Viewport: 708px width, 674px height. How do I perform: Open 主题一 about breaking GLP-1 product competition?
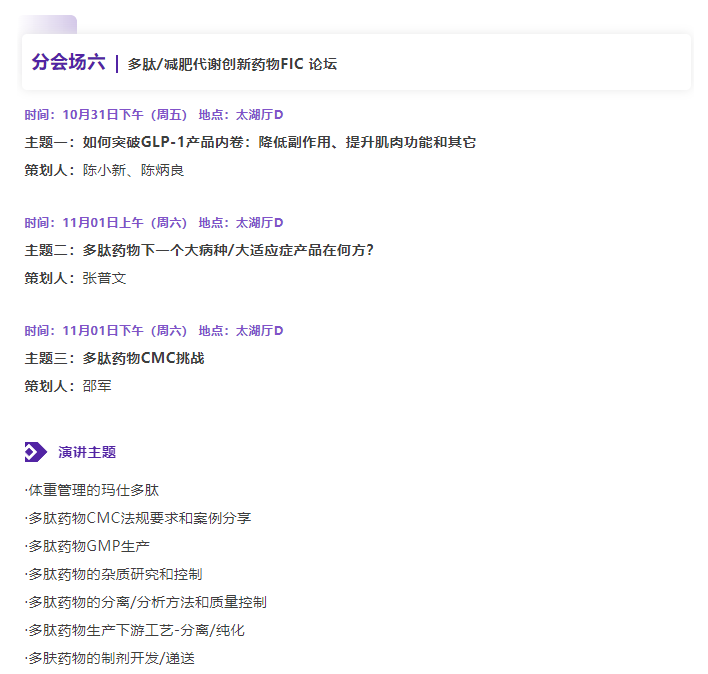tap(250, 142)
